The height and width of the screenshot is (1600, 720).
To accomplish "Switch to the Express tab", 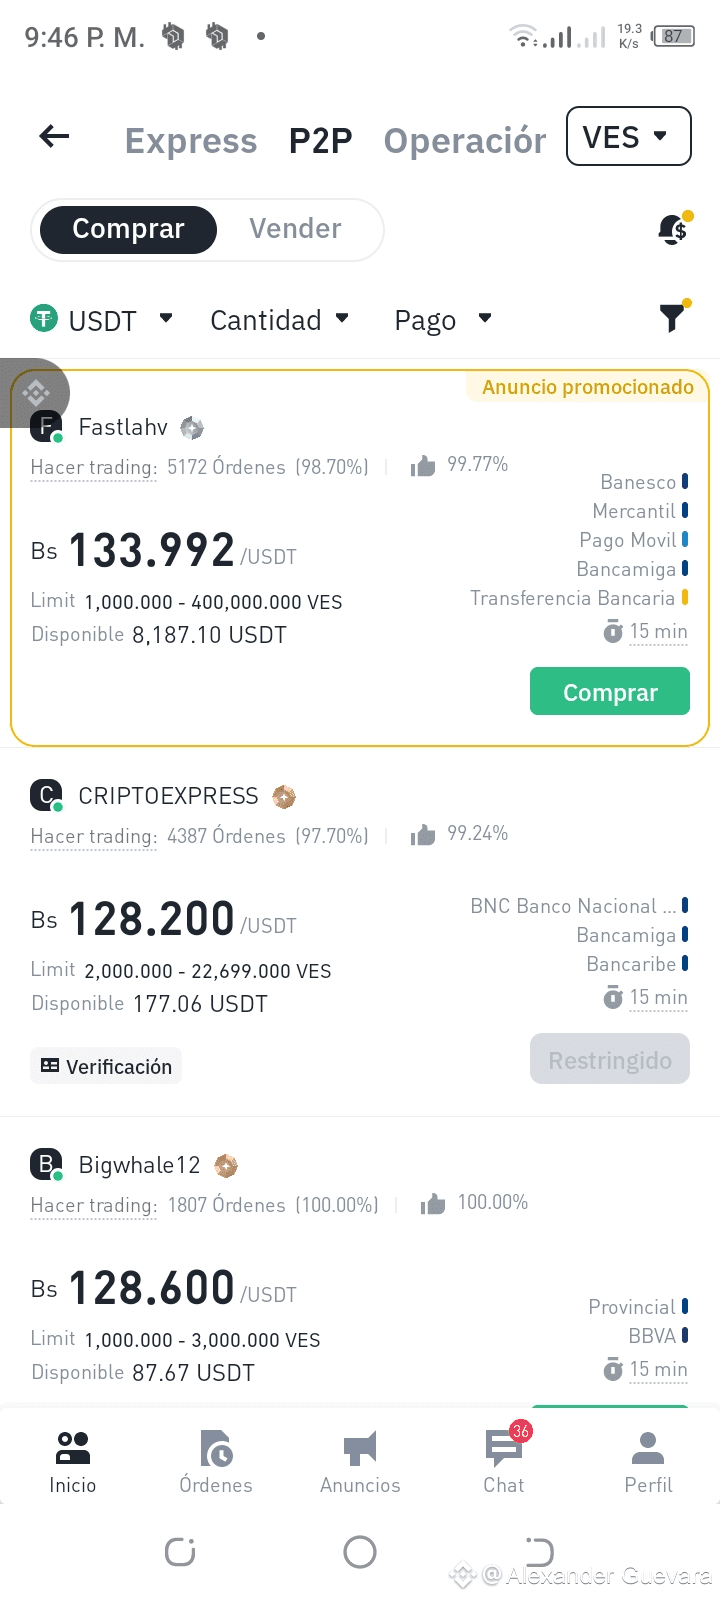I will click(x=191, y=141).
